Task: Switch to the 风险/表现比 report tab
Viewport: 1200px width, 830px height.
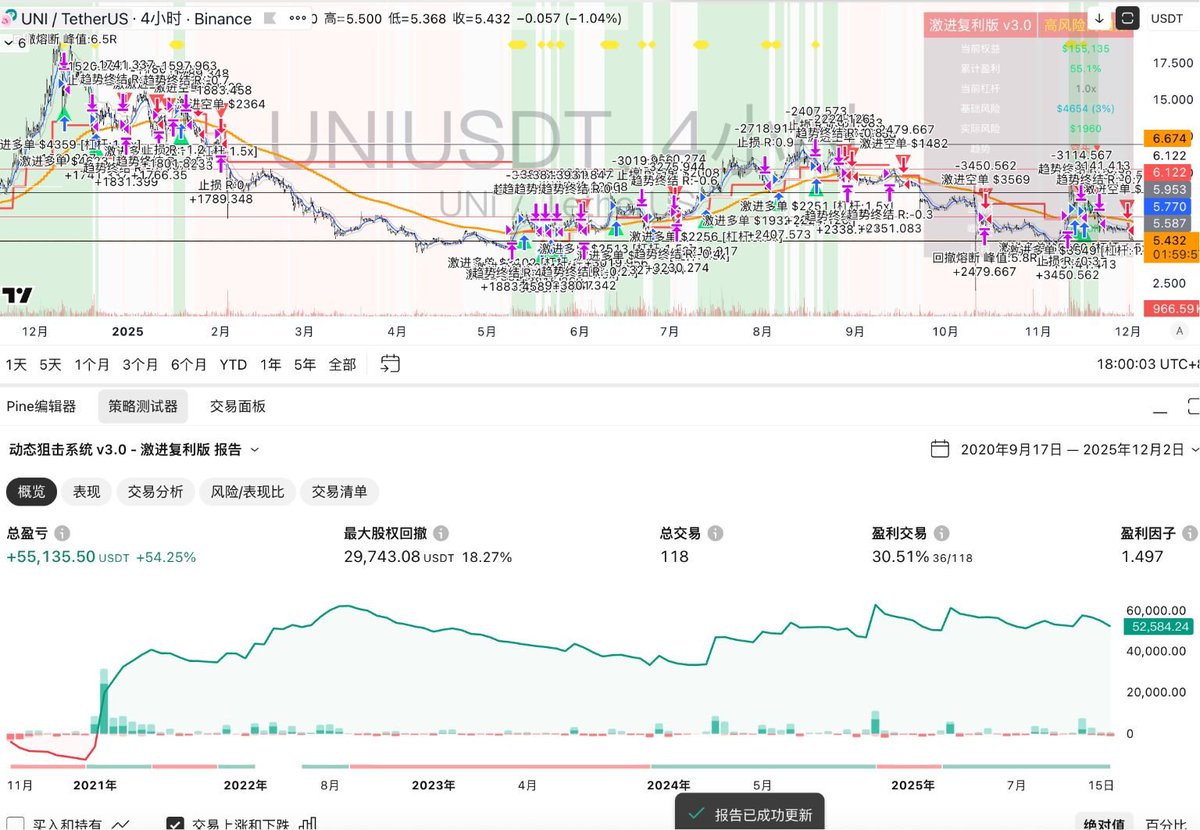Action: [x=247, y=491]
